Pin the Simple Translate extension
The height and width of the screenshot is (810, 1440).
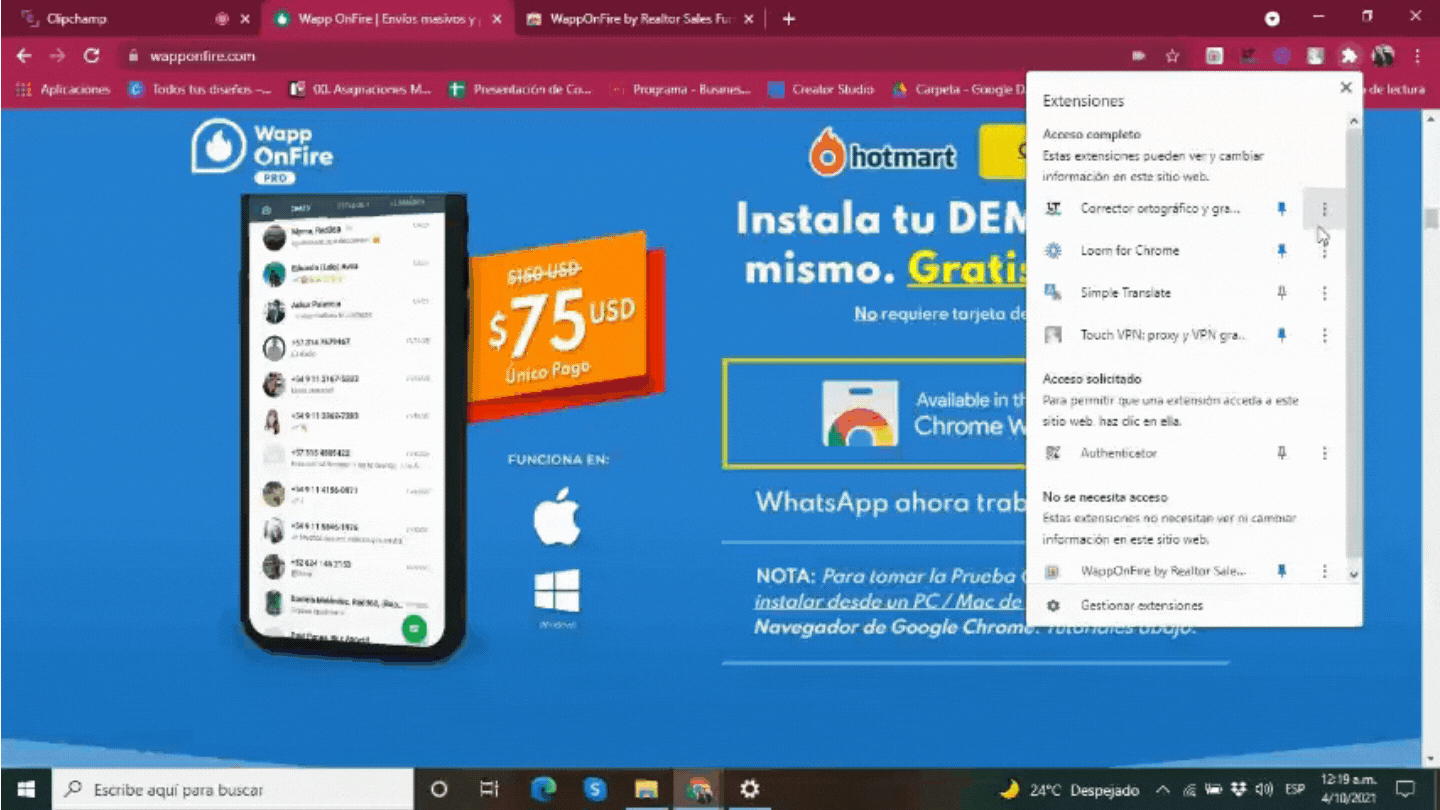point(1281,293)
